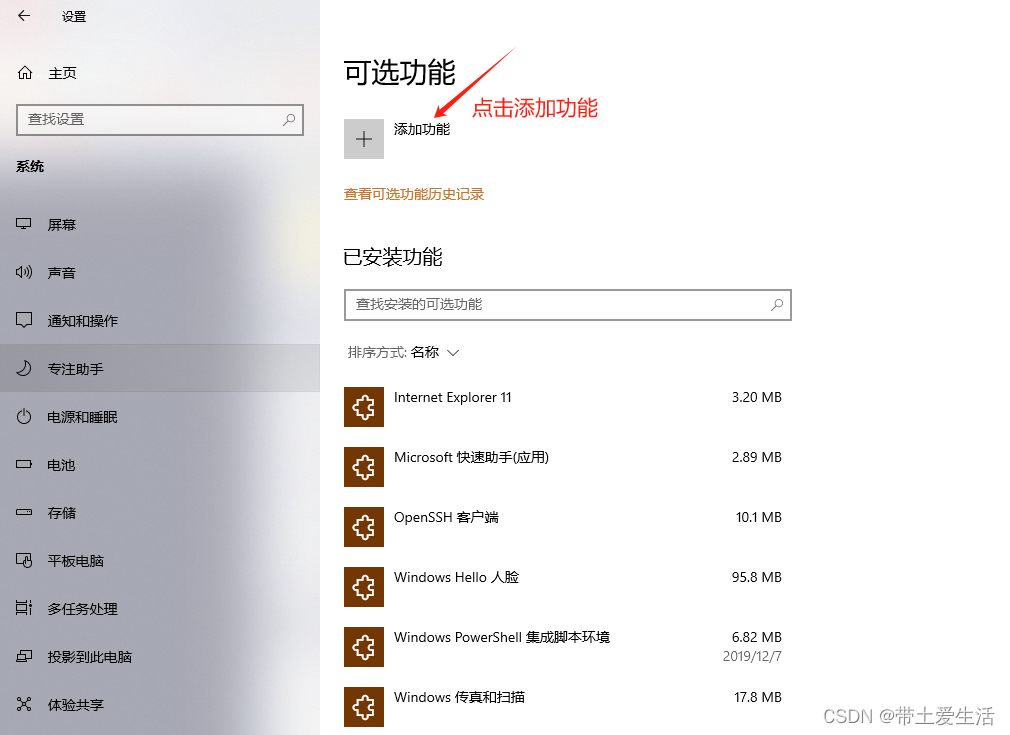
Task: Click the 电源和睡眠 power icon
Action: tap(24, 416)
